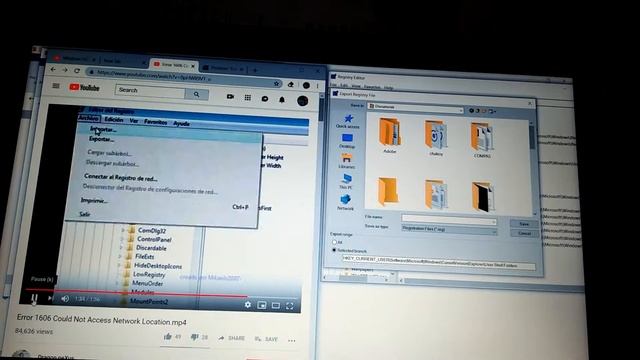Select Libraries in Export dialog sidebar
The image size is (640, 360).
point(347,161)
